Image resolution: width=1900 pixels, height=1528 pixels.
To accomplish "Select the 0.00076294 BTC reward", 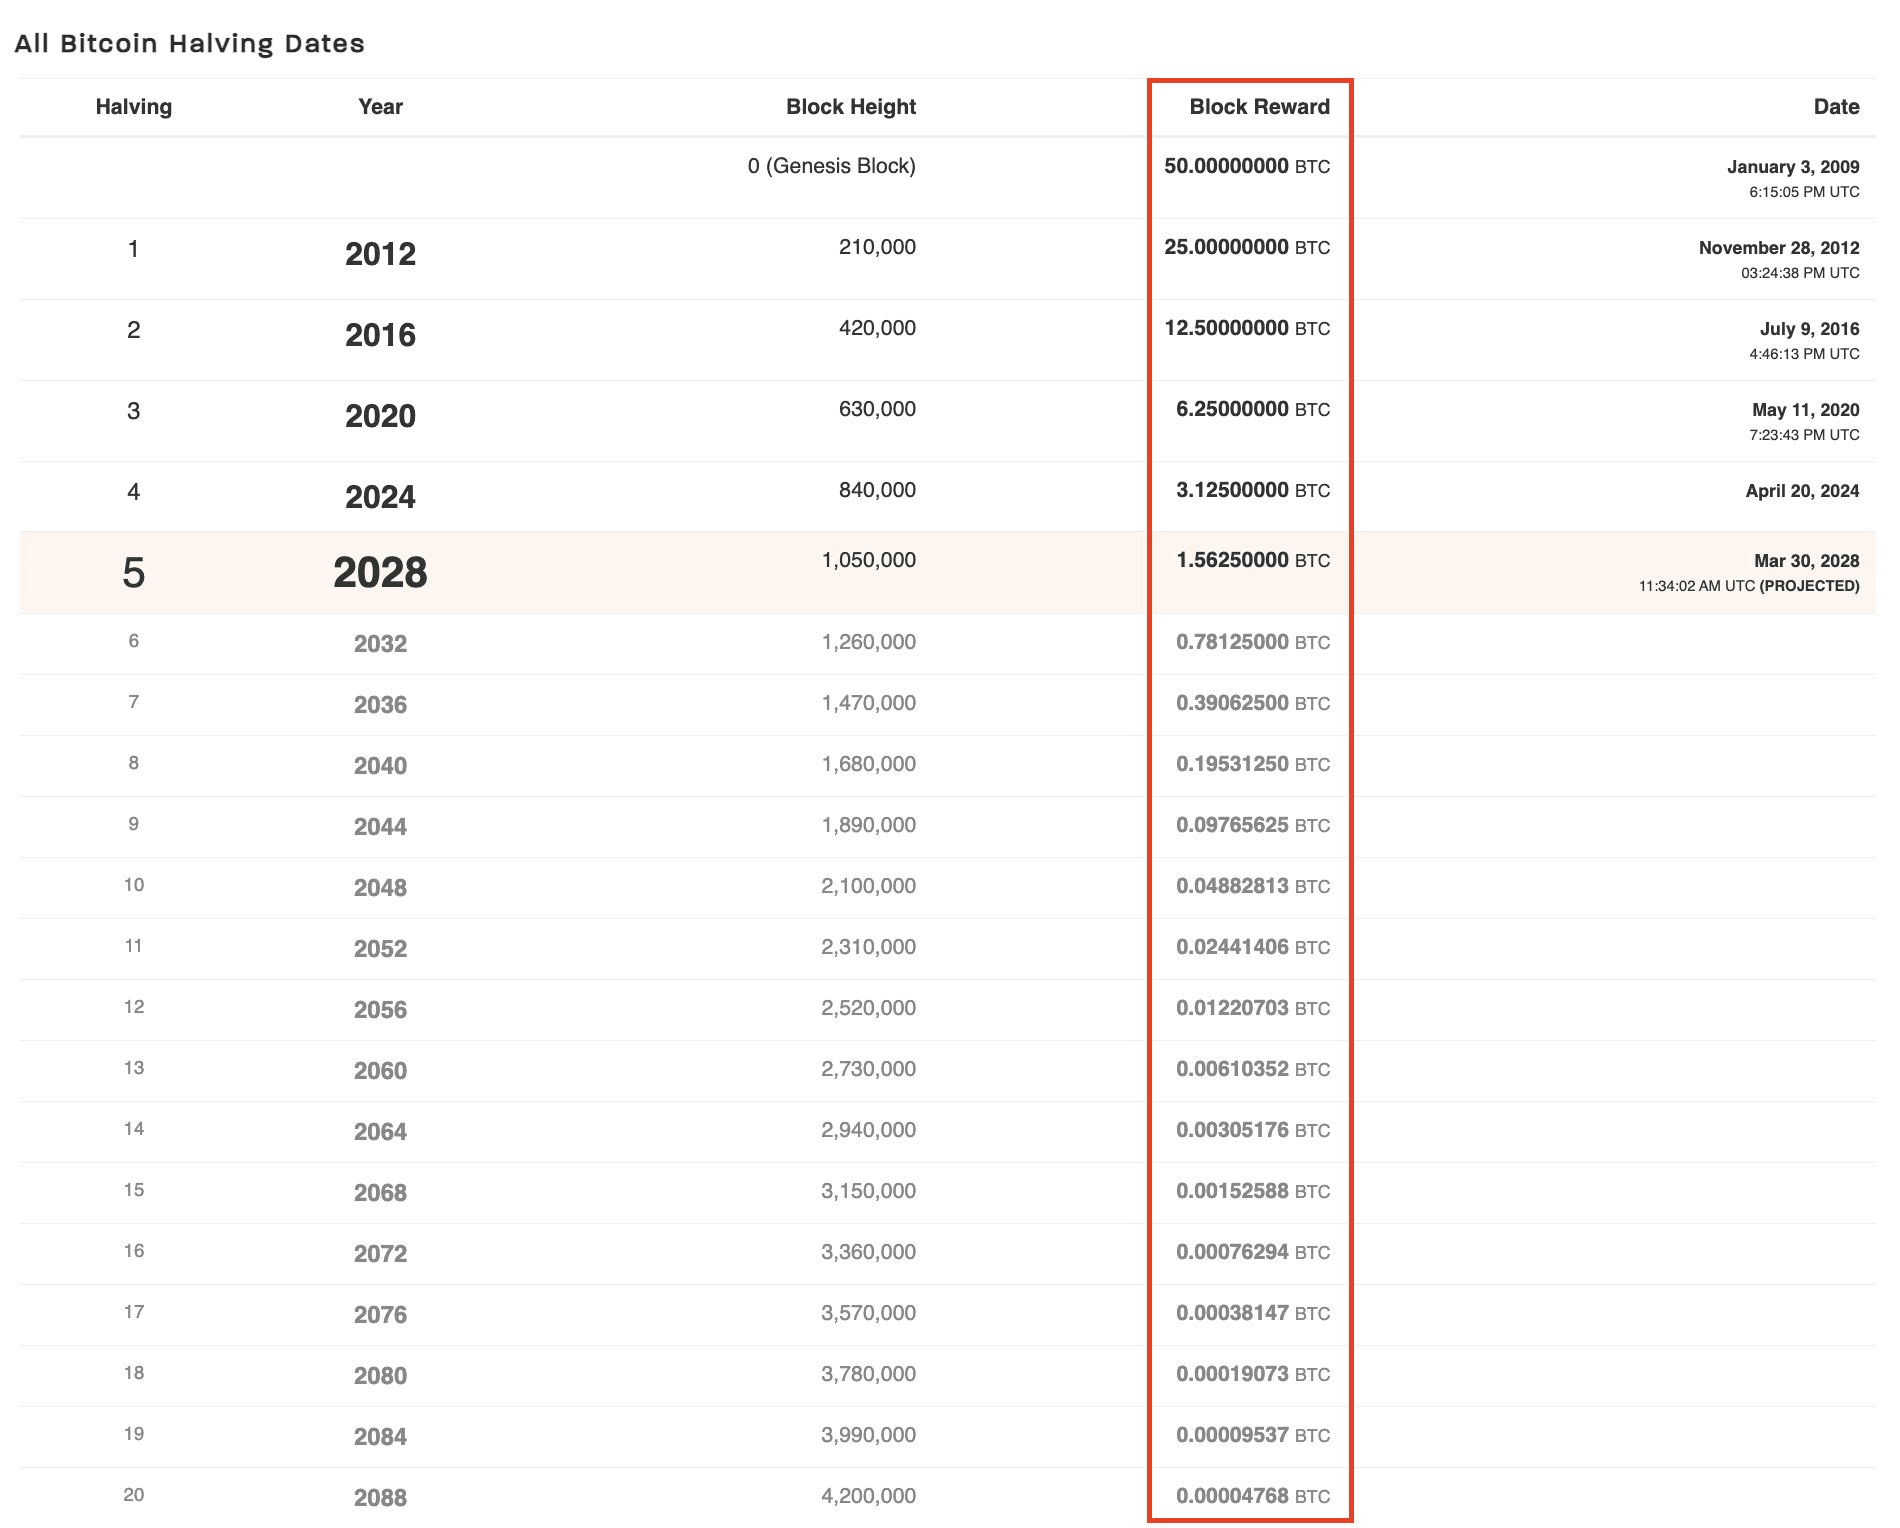I will (x=1253, y=1252).
